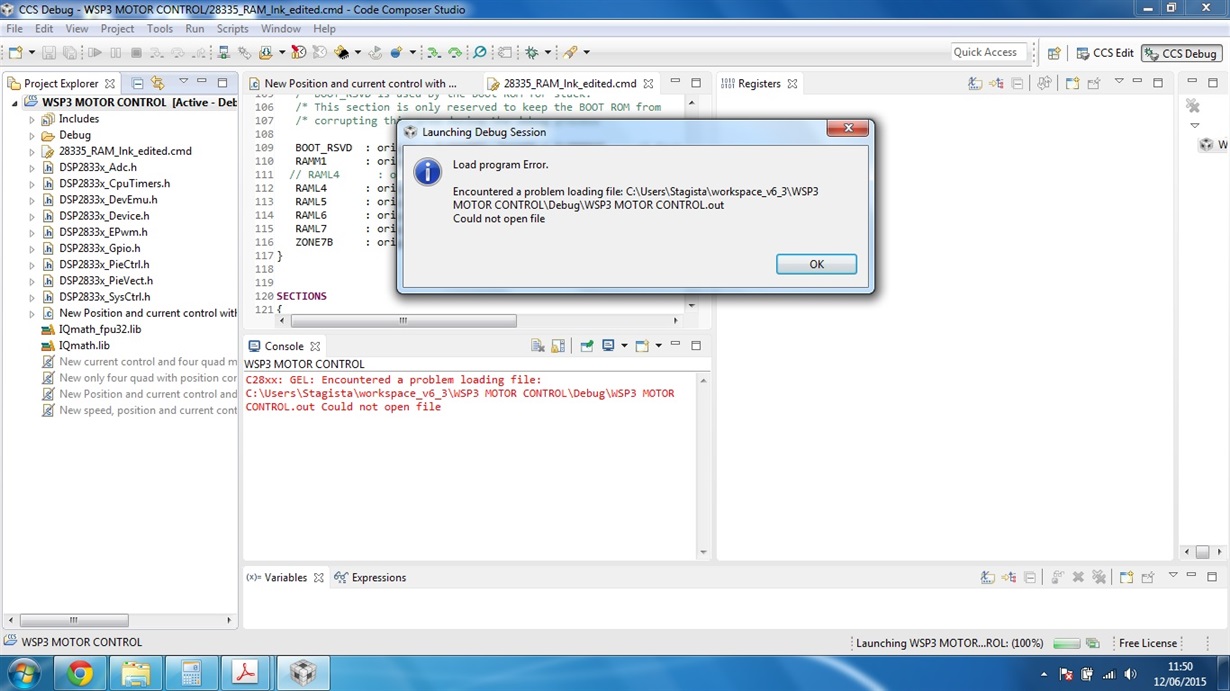Click Show Logical Structure icon in Registers
The width and height of the screenshot is (1230, 691).
tap(997, 83)
